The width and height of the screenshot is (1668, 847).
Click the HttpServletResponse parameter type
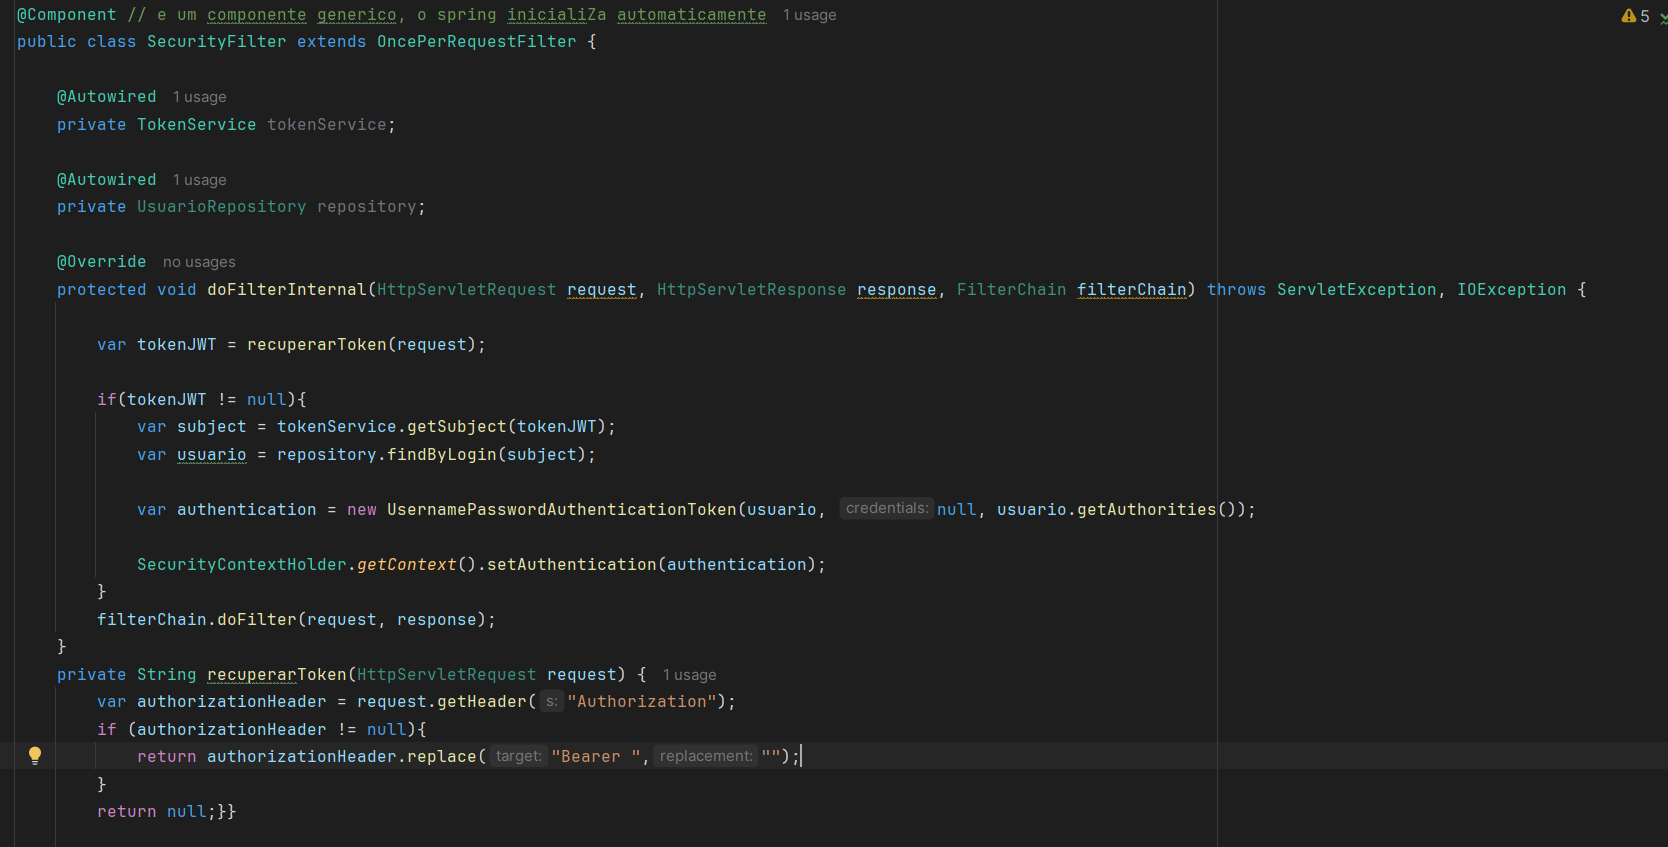pos(751,290)
